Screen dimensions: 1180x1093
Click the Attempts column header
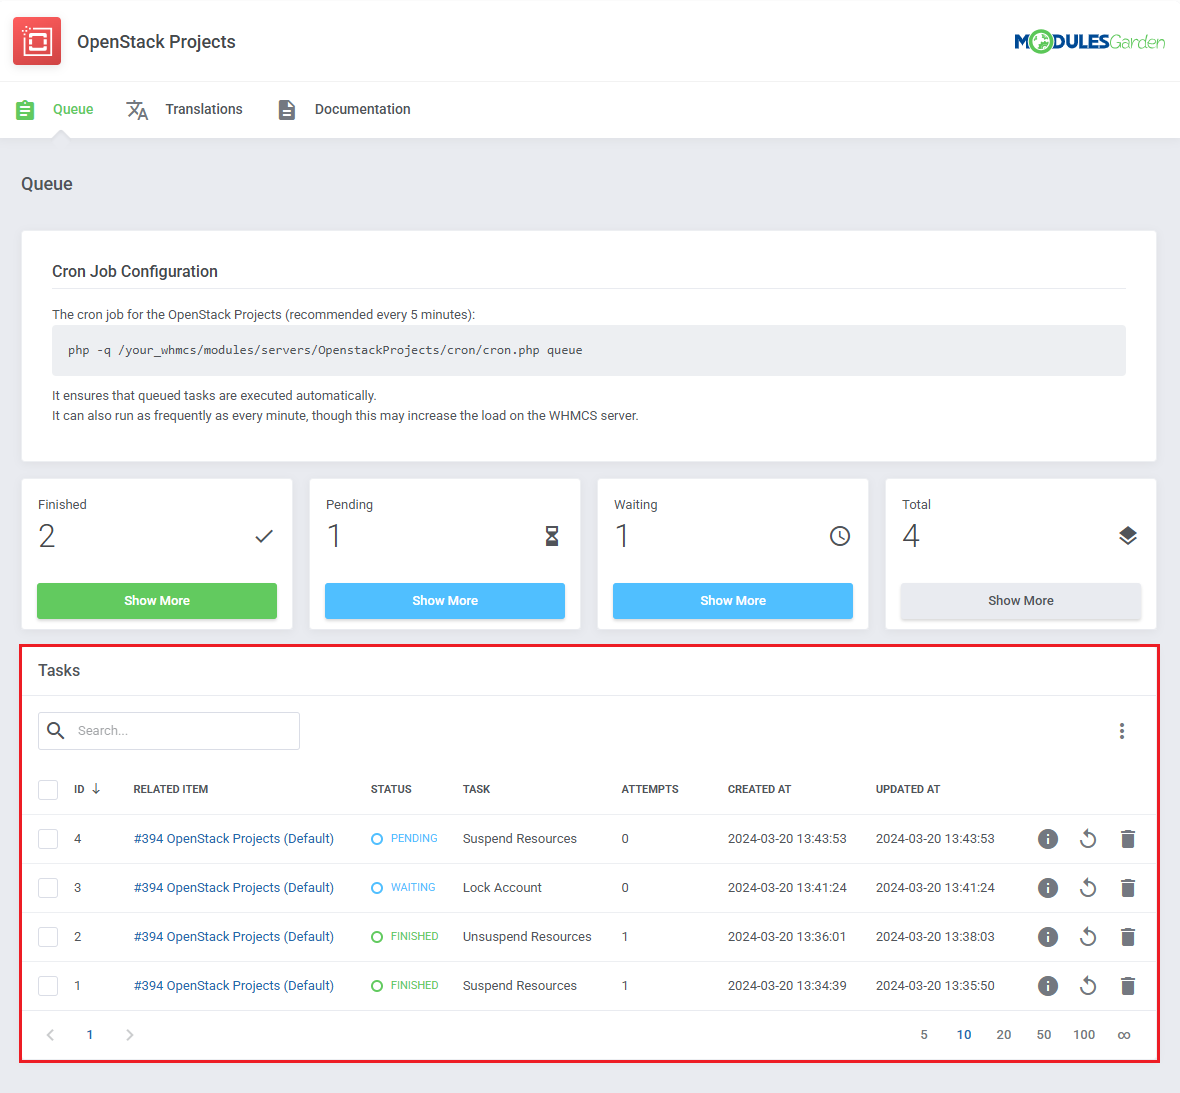(x=650, y=789)
